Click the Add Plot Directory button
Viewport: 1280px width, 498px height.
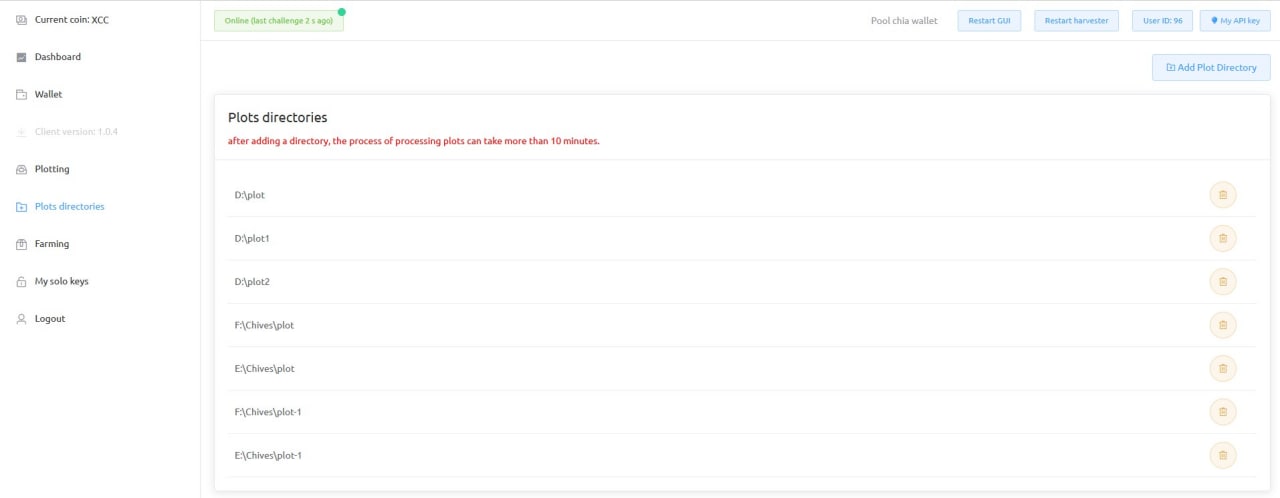click(x=1211, y=68)
